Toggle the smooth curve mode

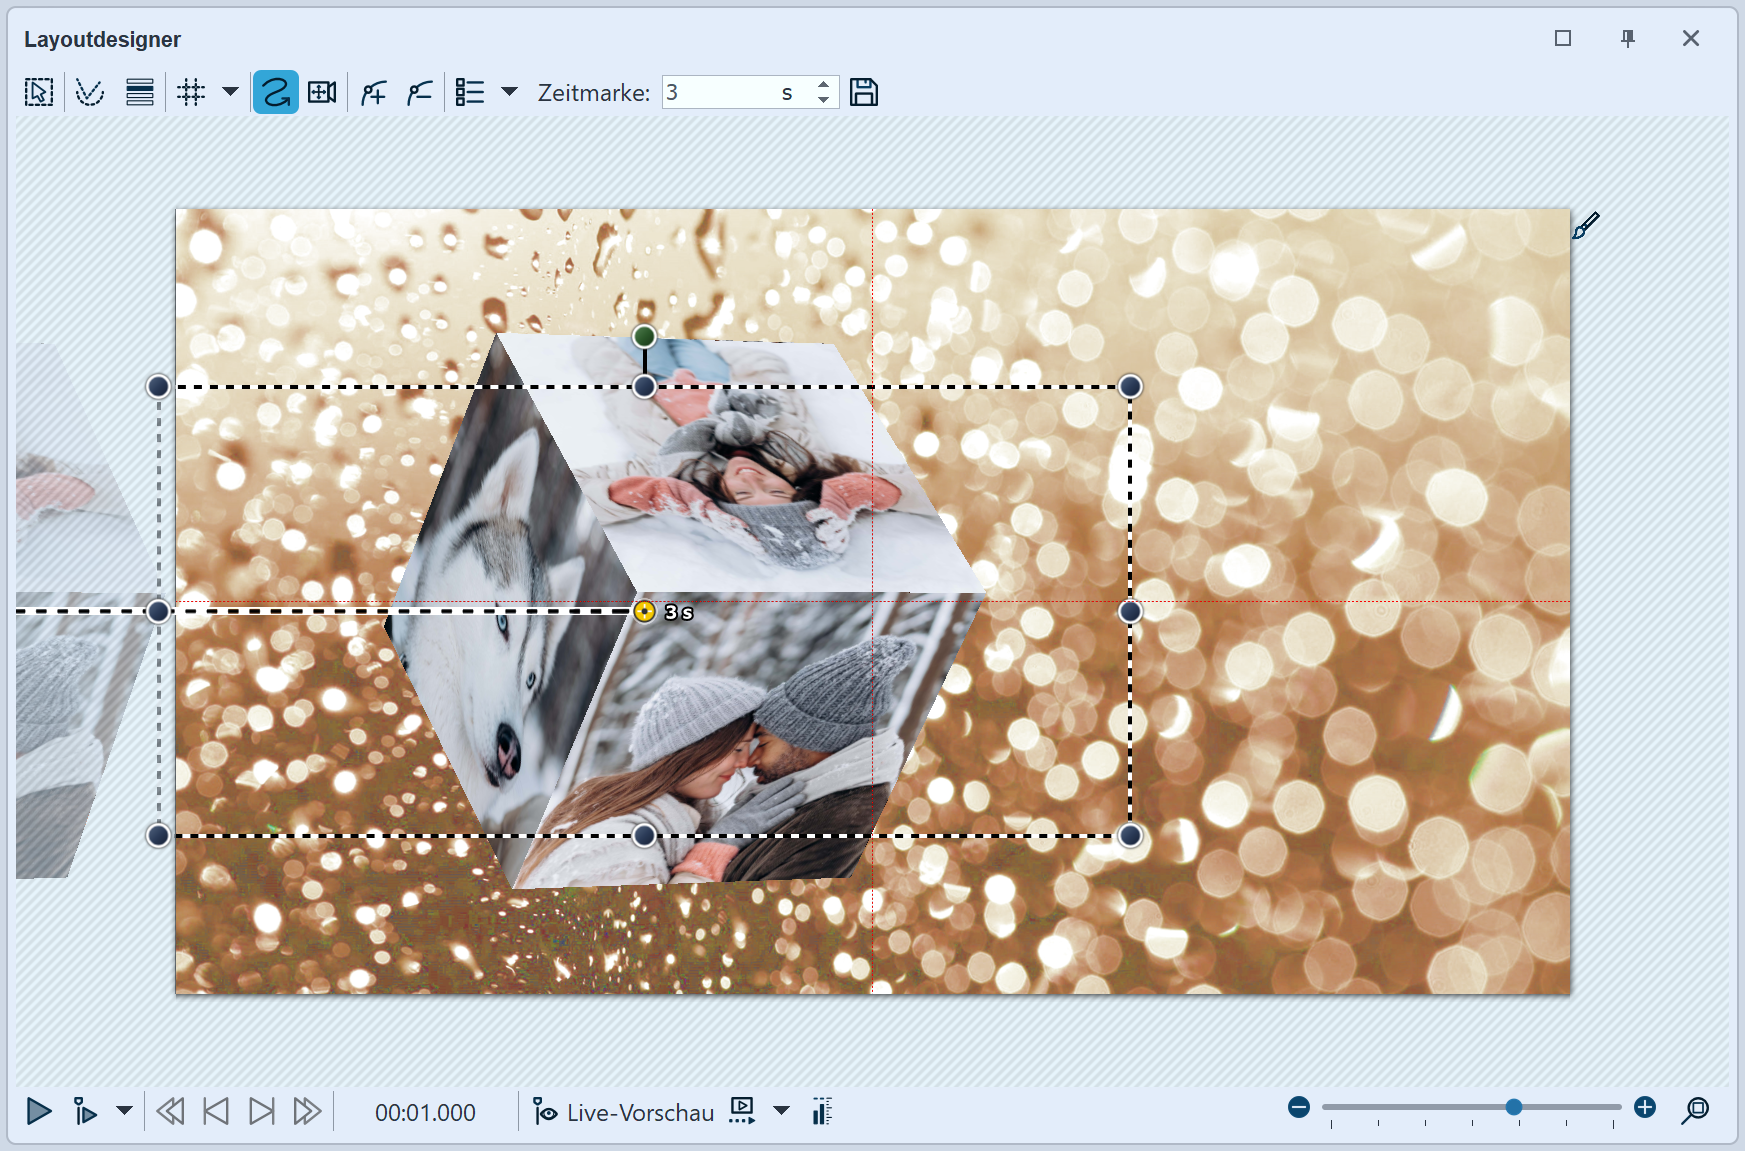[x=275, y=91]
